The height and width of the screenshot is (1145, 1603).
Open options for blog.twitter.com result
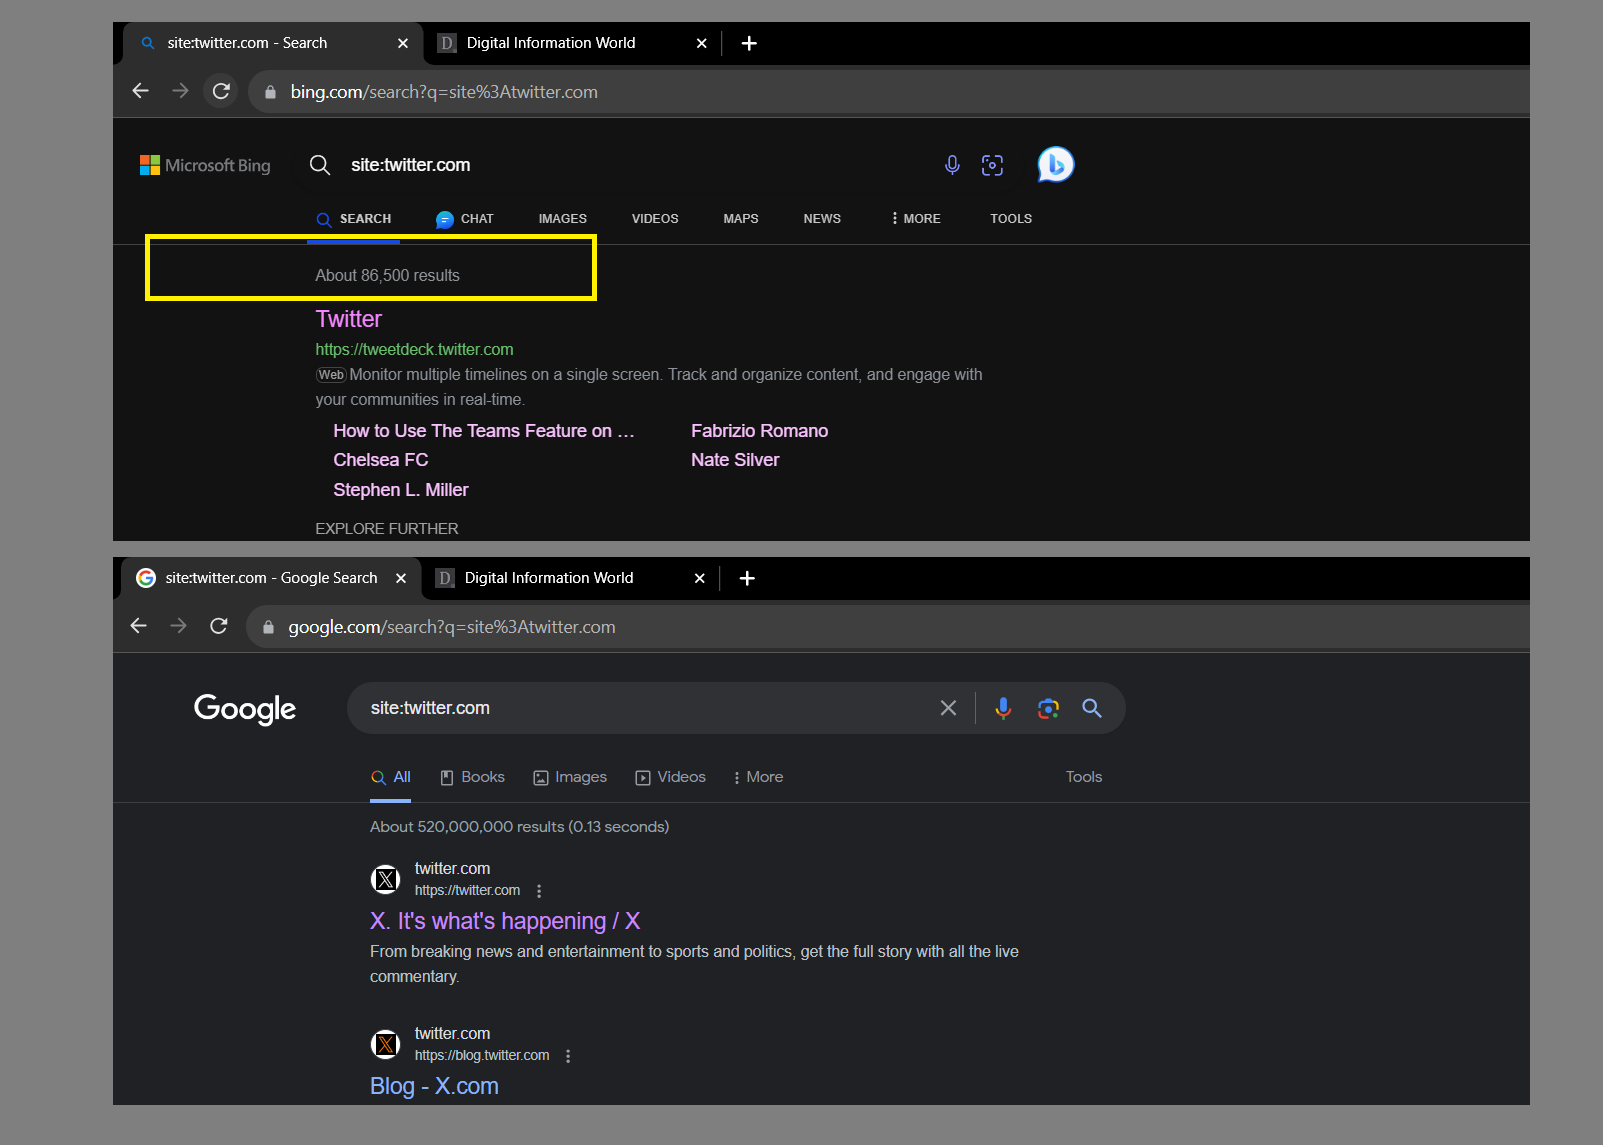(x=568, y=1056)
